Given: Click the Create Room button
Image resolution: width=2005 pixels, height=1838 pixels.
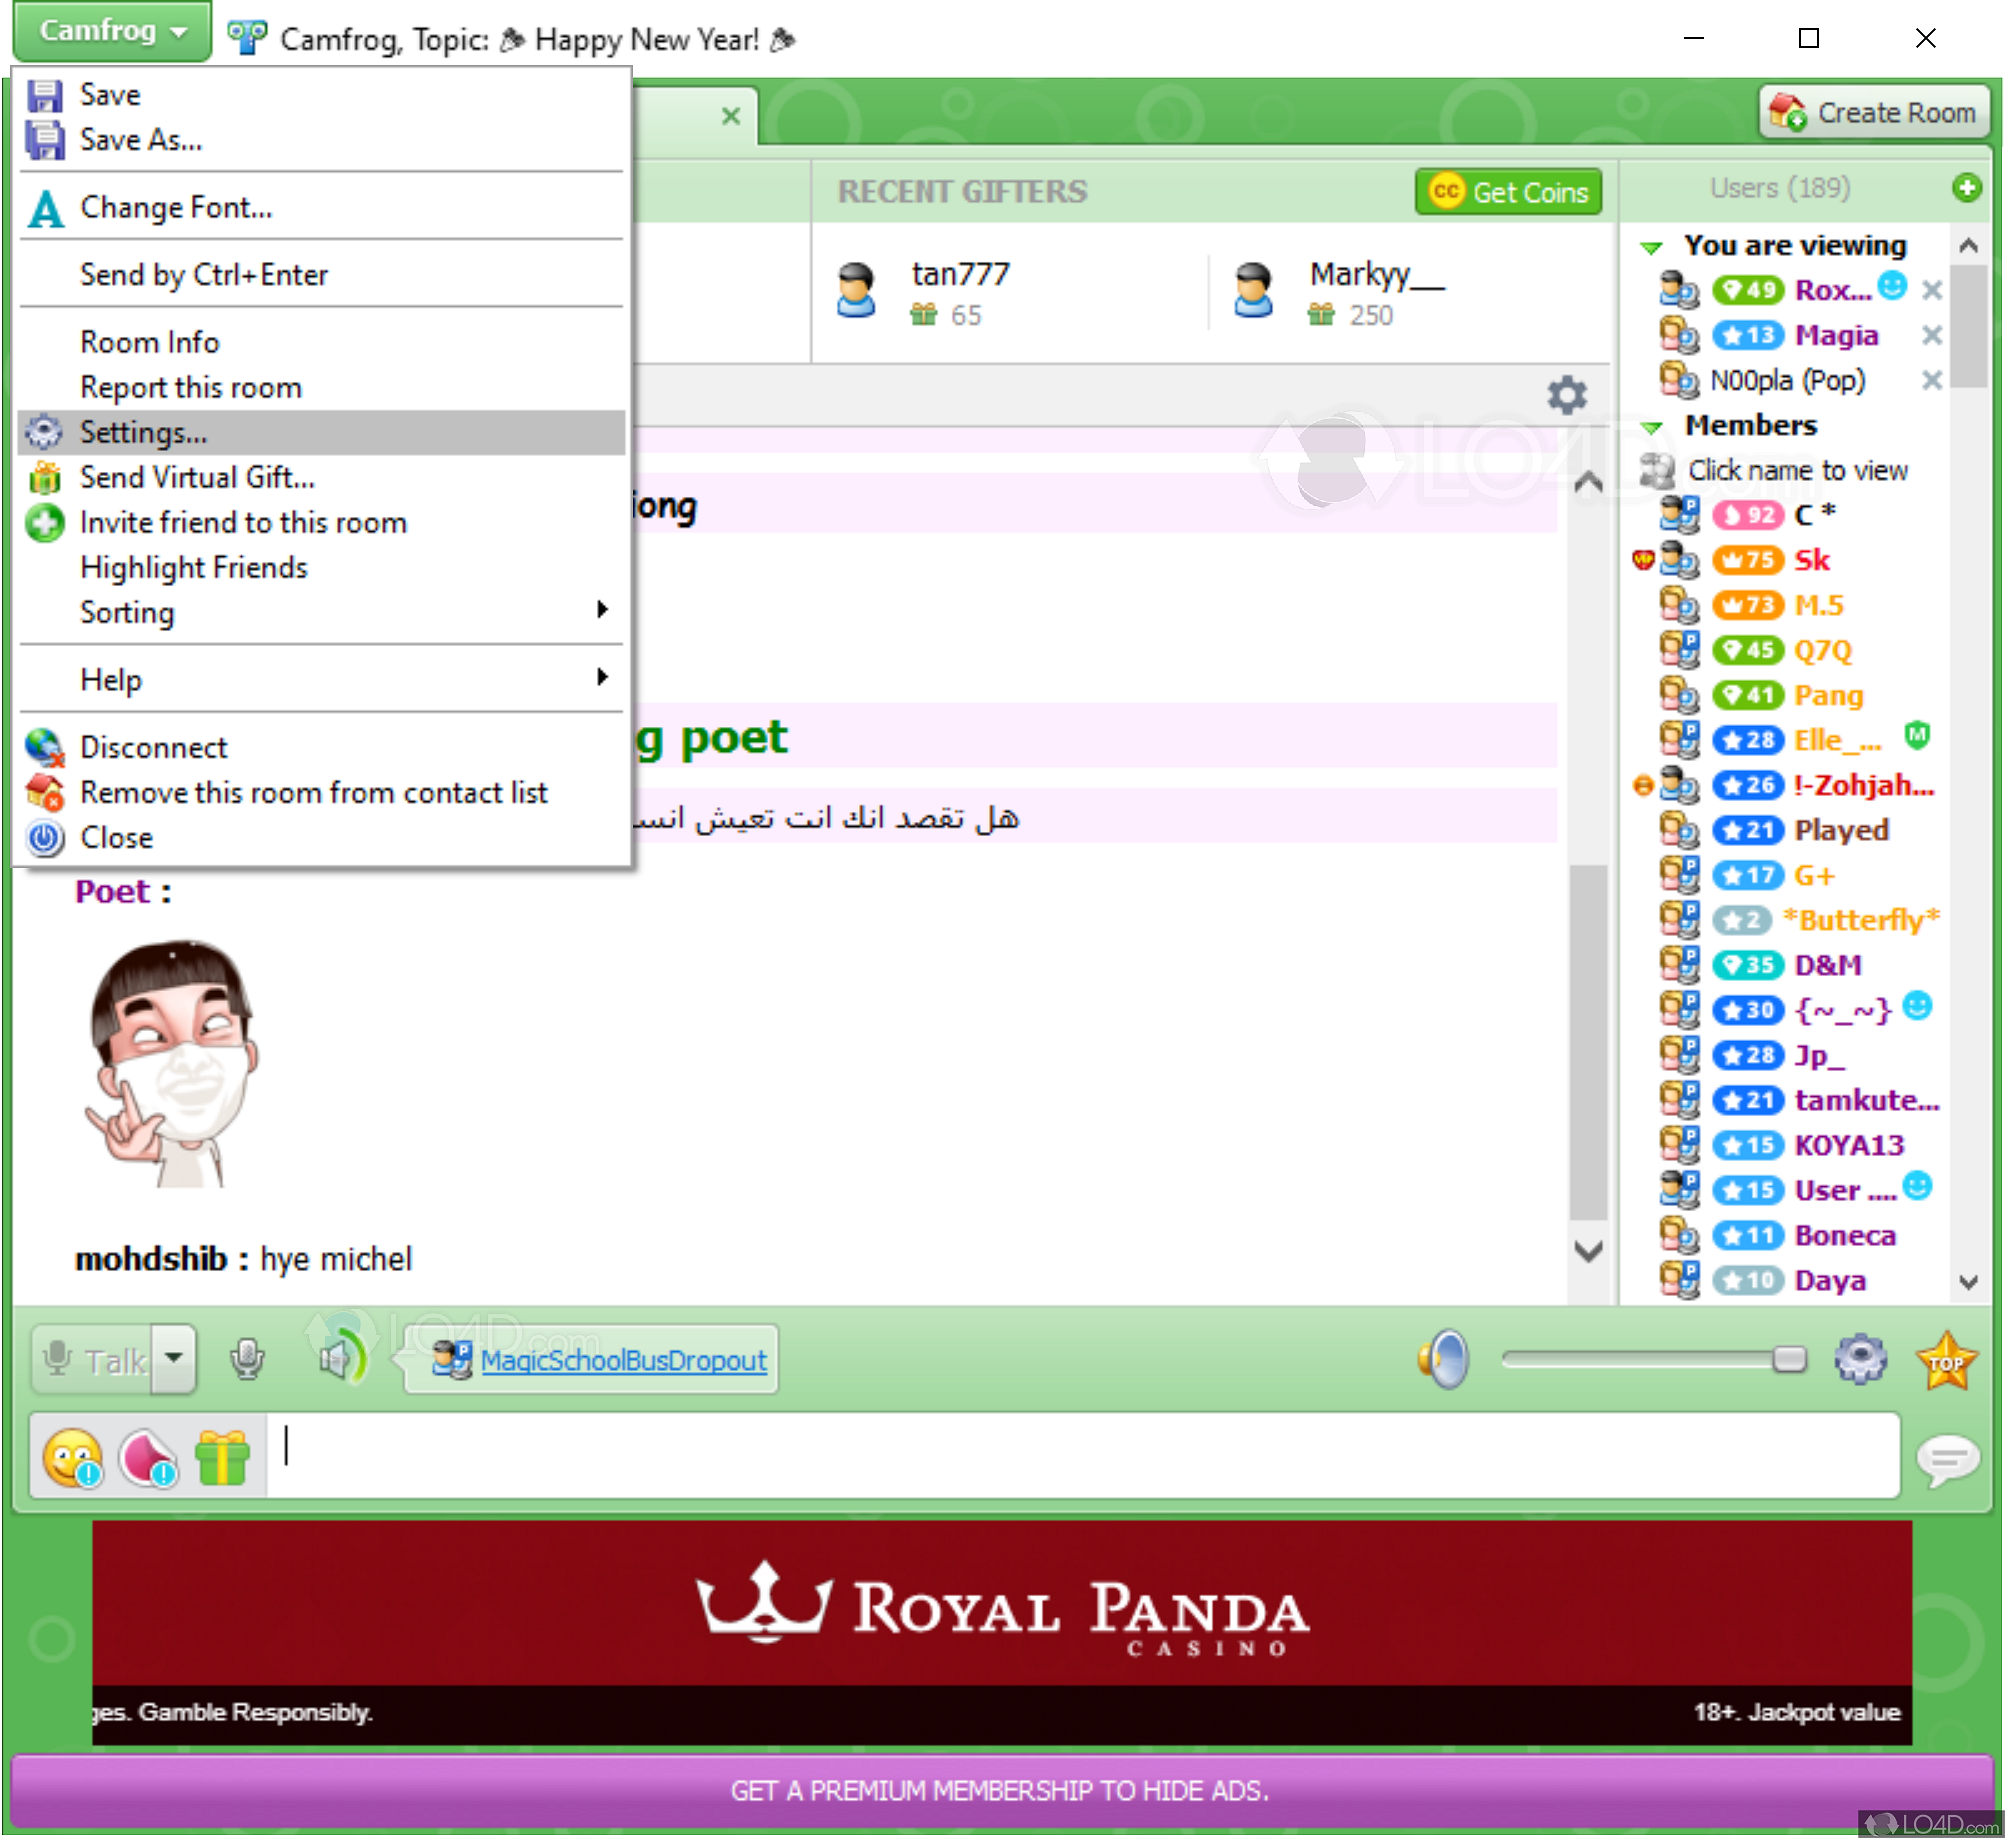Looking at the screenshot, I should (x=1873, y=112).
